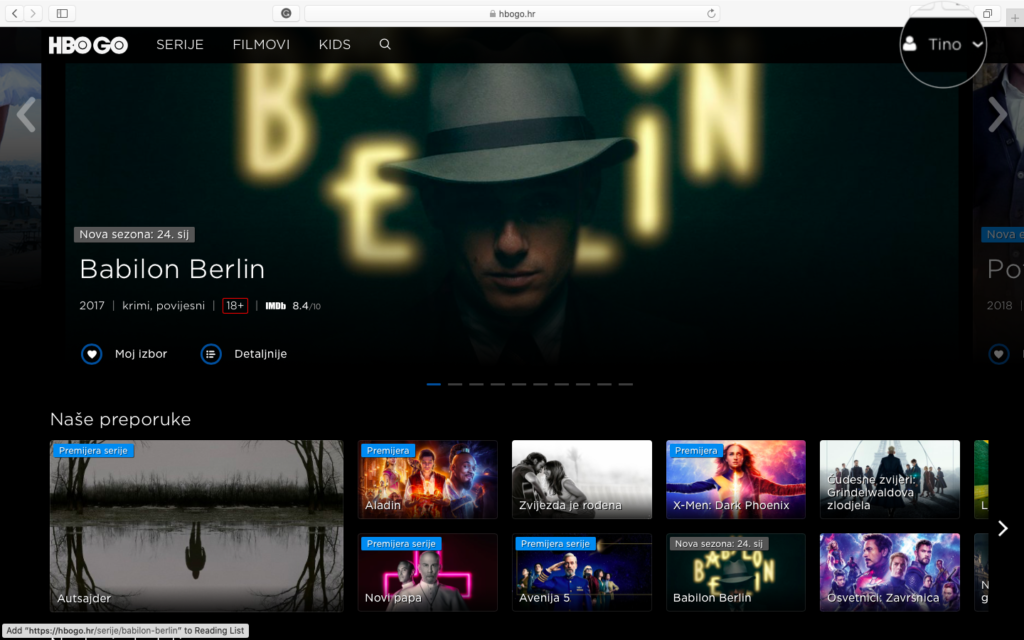Open the Babilon Berlin title link
Image resolution: width=1024 pixels, height=640 pixels.
pos(172,269)
